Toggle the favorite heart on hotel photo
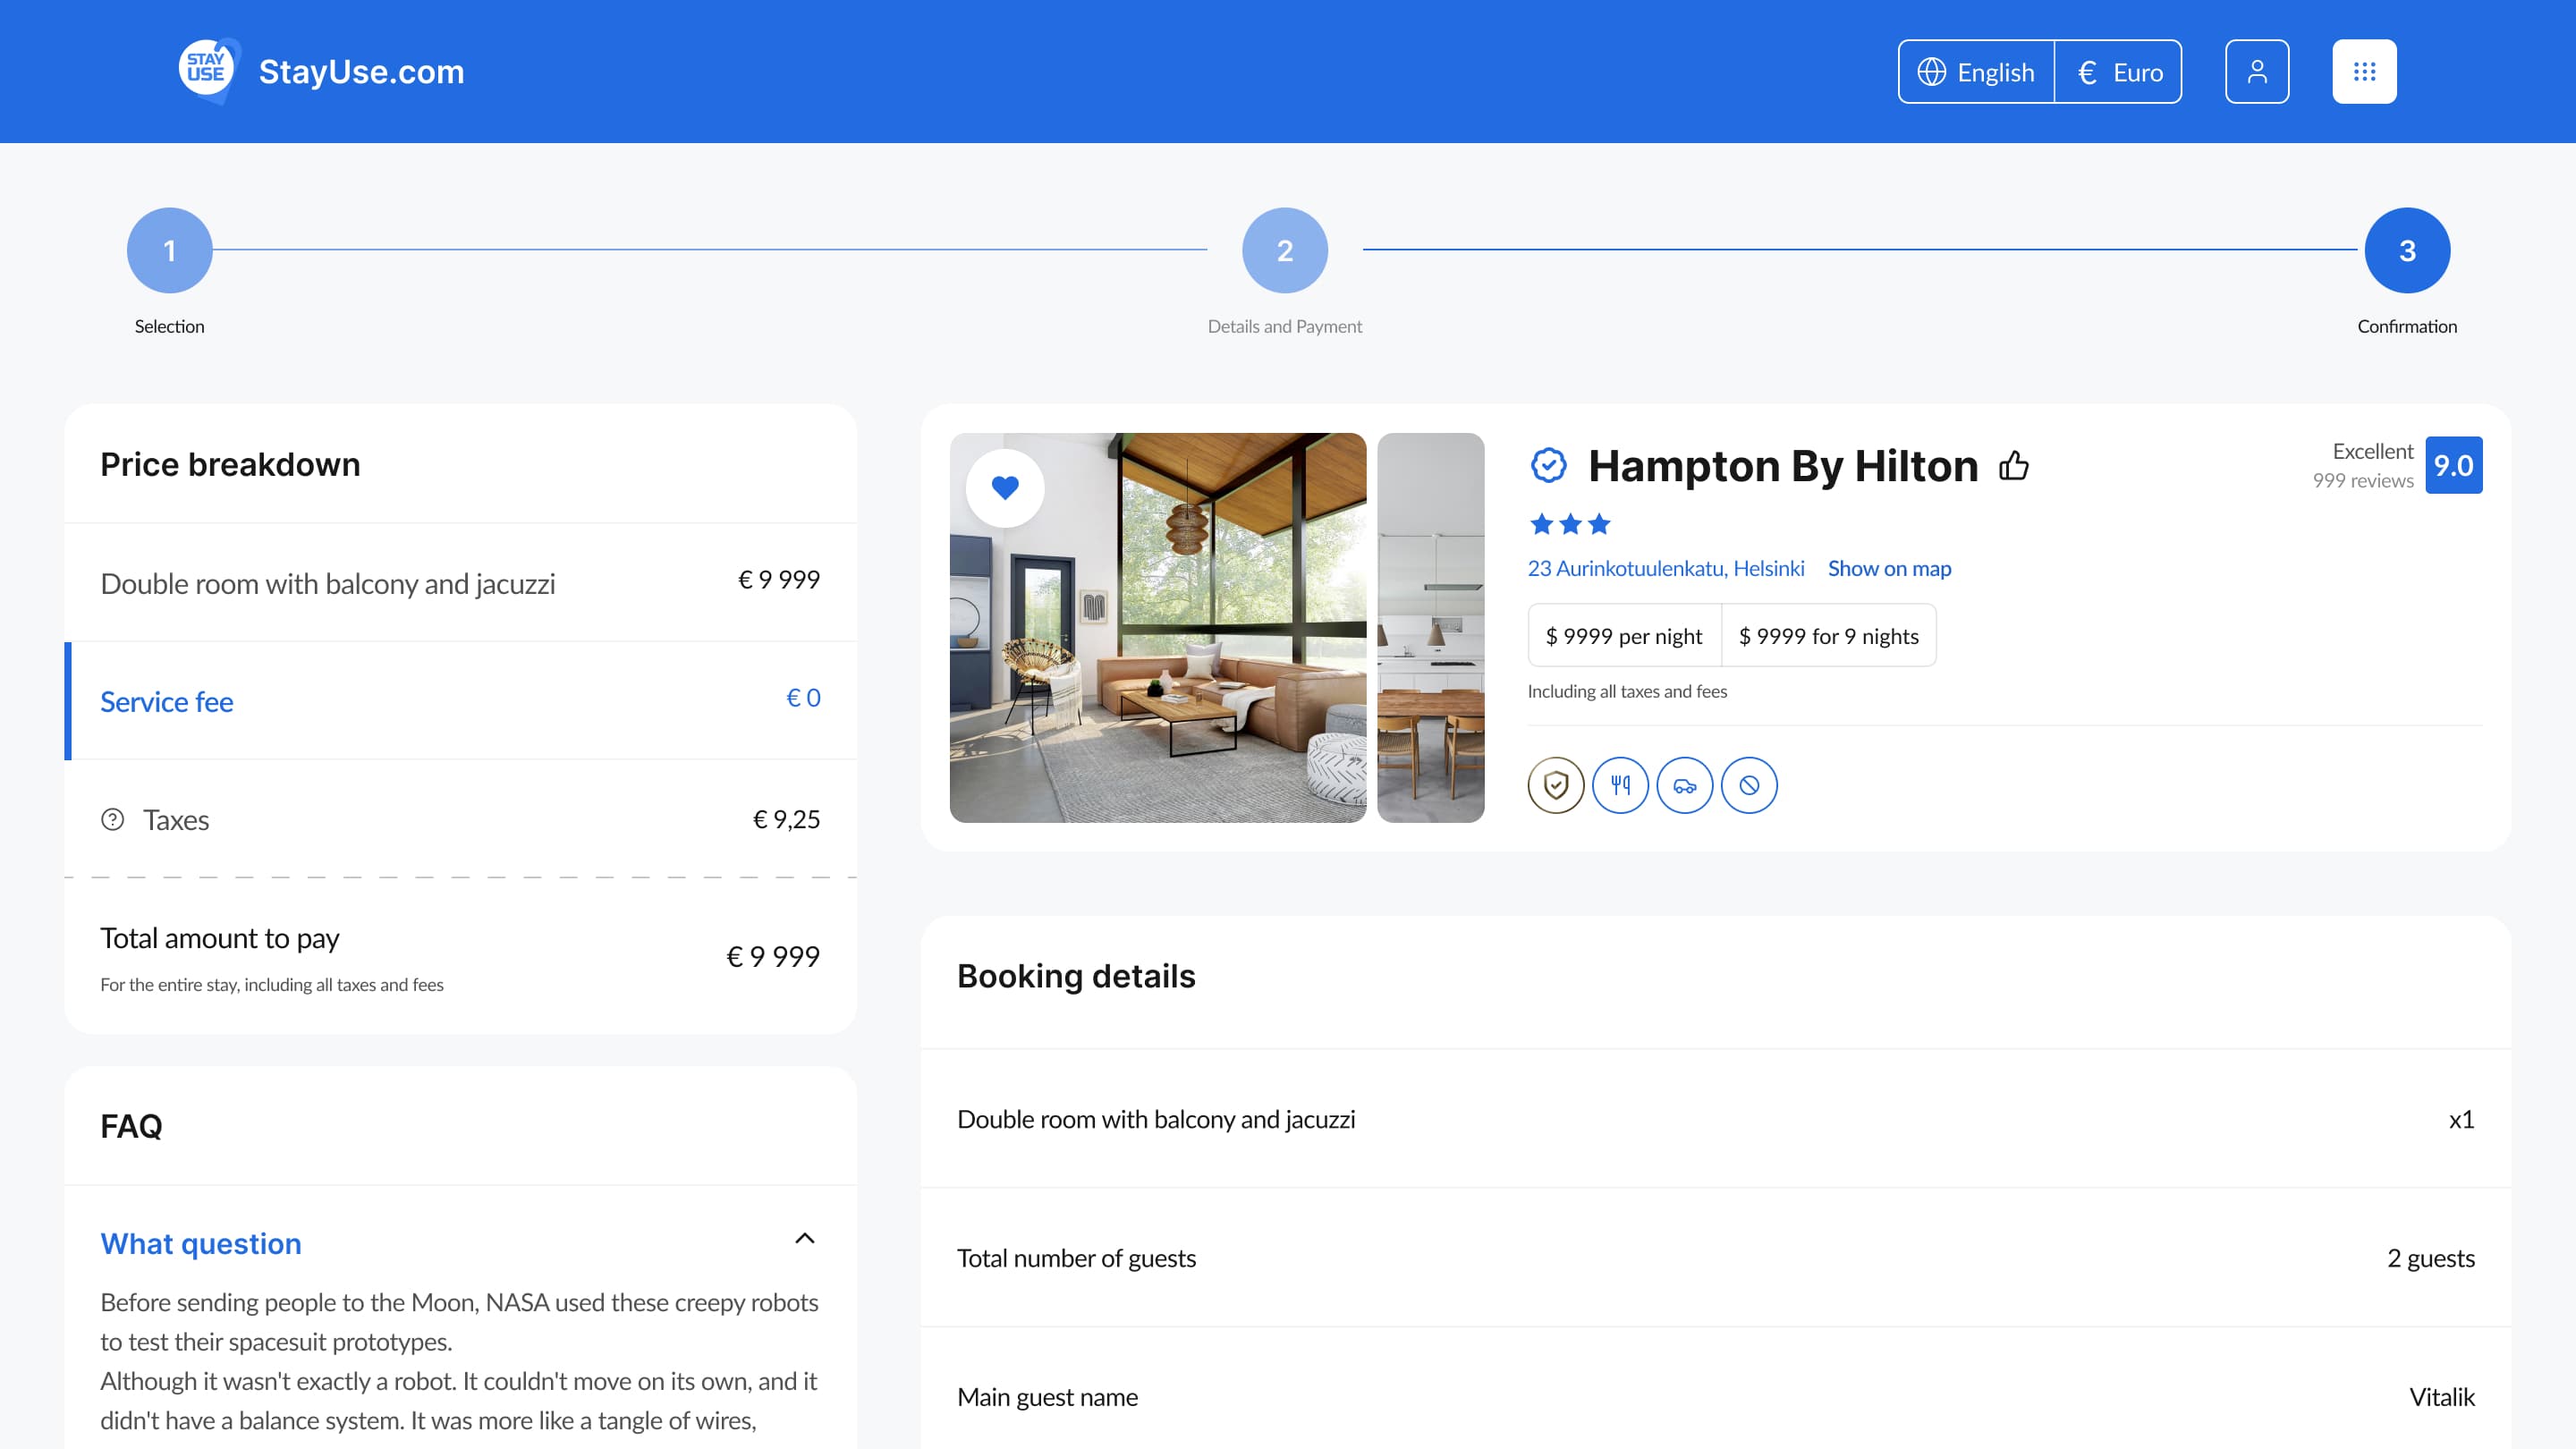The width and height of the screenshot is (2576, 1449). (x=1005, y=488)
